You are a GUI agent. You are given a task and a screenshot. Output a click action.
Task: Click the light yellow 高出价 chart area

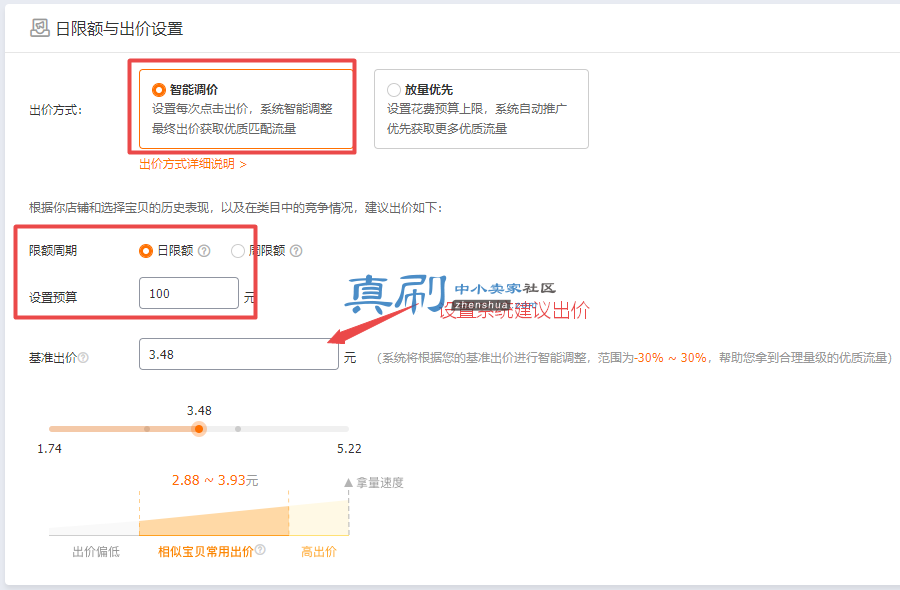pos(319,519)
